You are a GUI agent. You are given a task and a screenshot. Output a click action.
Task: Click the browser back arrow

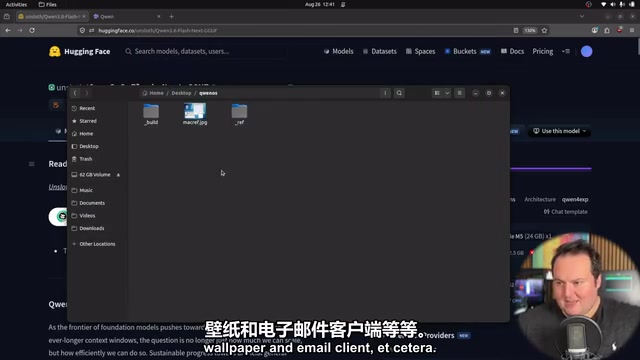[x=8, y=30]
